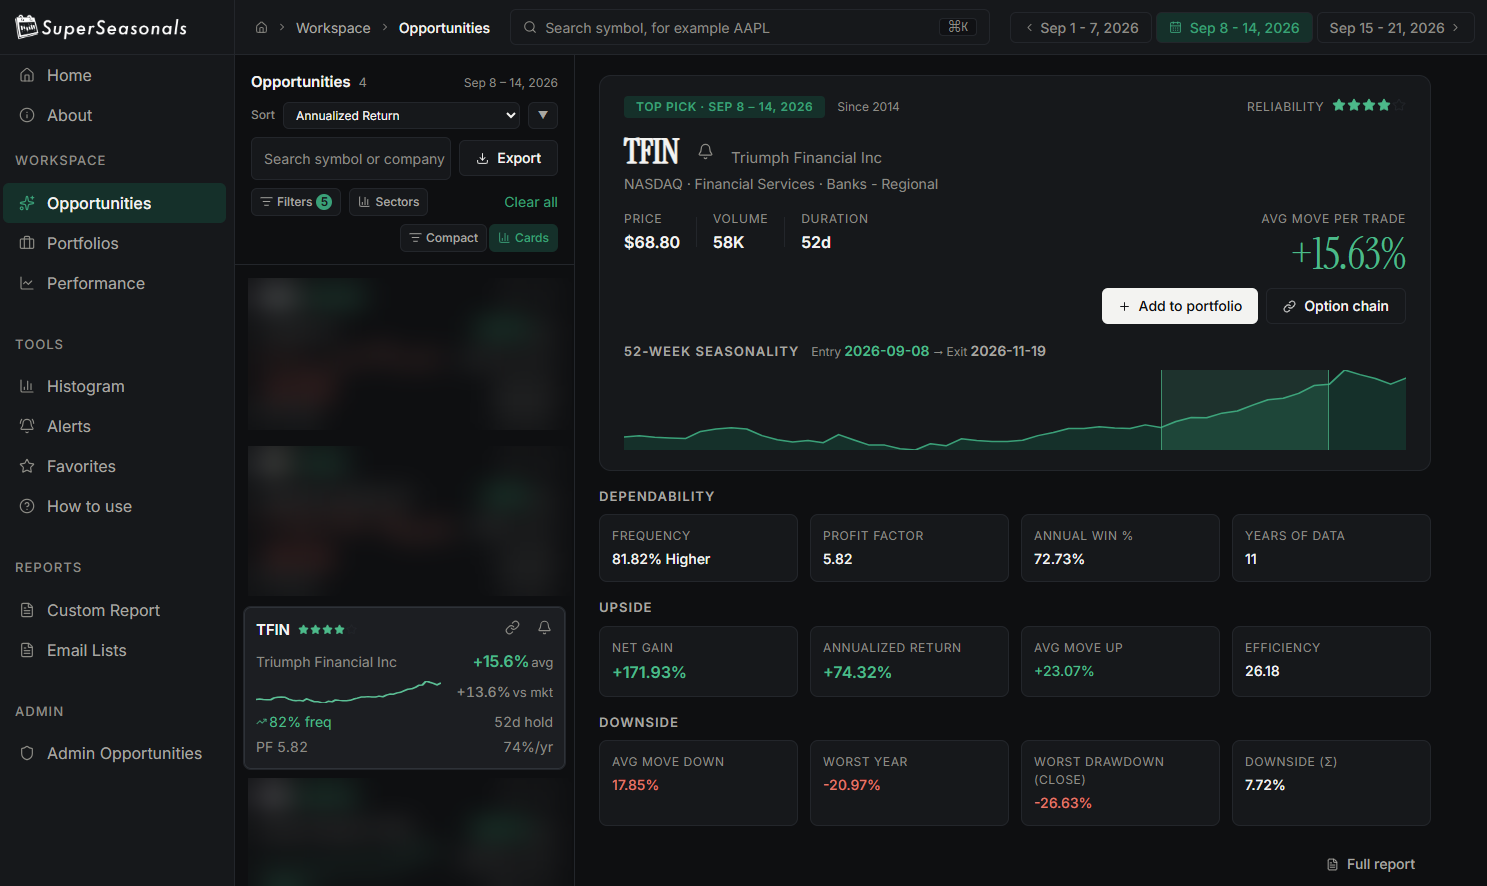Screen dimensions: 1487x886
Task: Select the TFIN Triumph Financial card
Action: [404, 688]
